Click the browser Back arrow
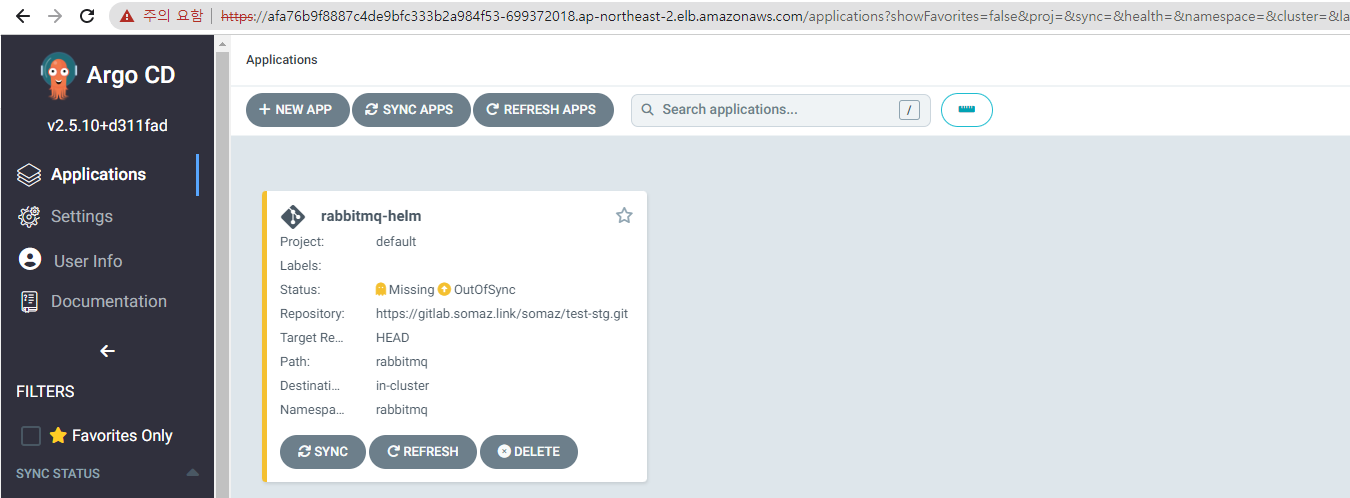1350x498 pixels. [x=22, y=16]
